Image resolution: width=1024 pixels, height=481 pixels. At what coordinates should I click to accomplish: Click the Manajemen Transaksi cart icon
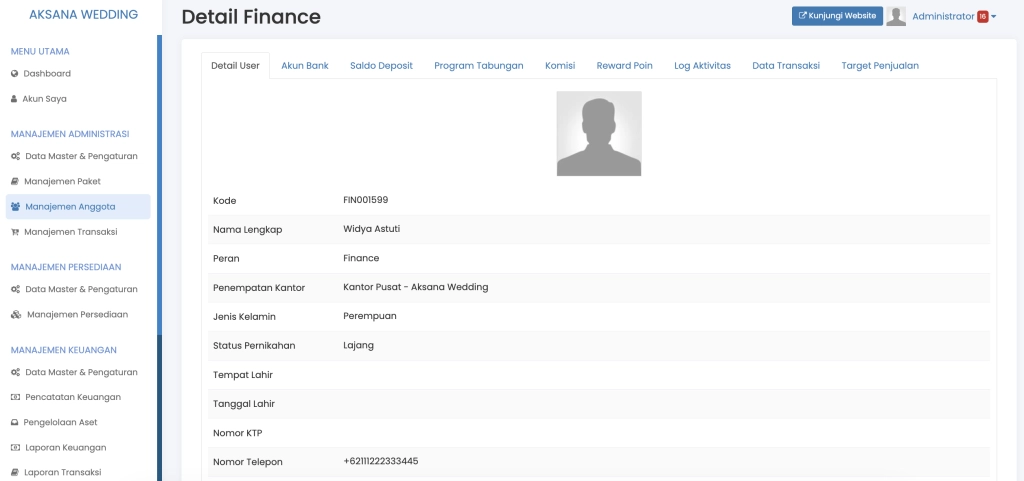[x=14, y=232]
